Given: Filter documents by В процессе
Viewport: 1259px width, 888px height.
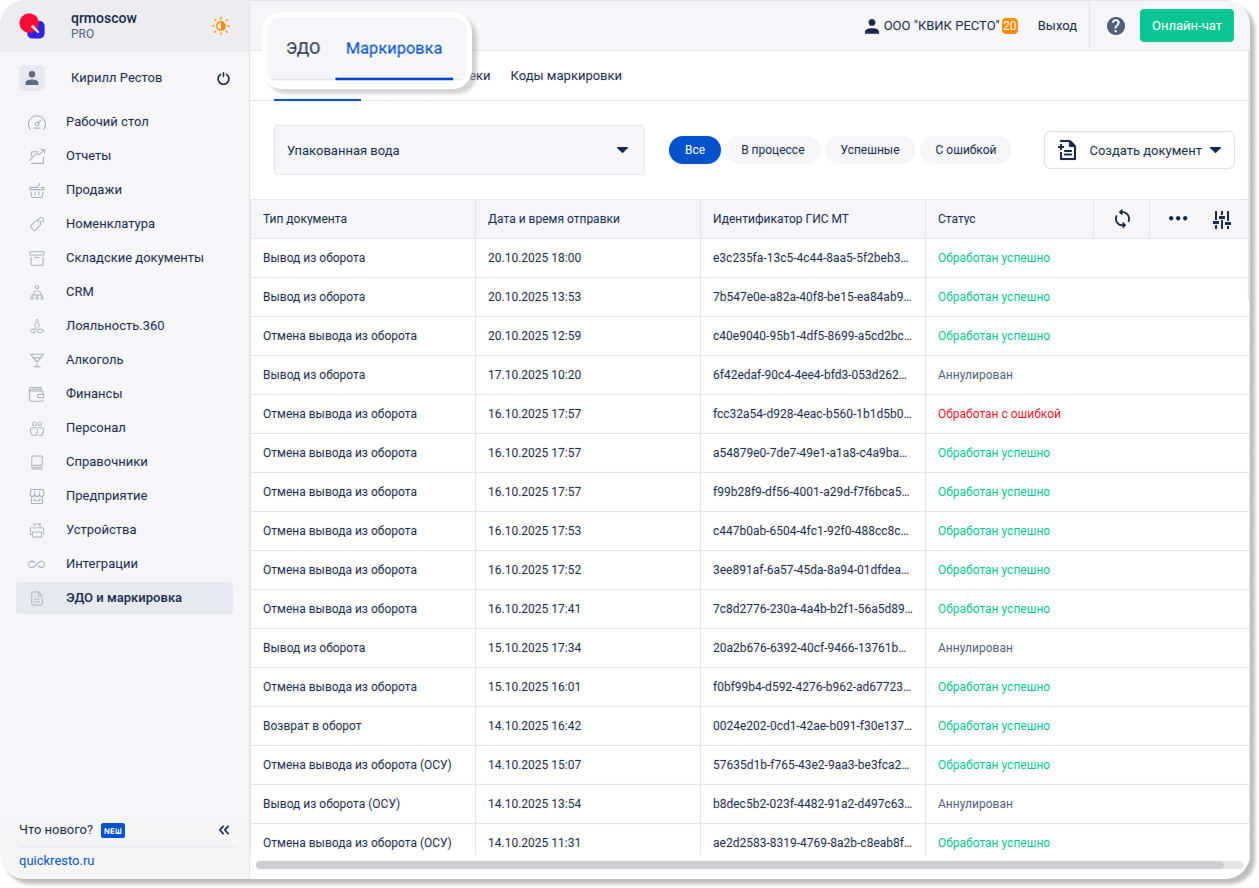Looking at the screenshot, I should (x=772, y=150).
